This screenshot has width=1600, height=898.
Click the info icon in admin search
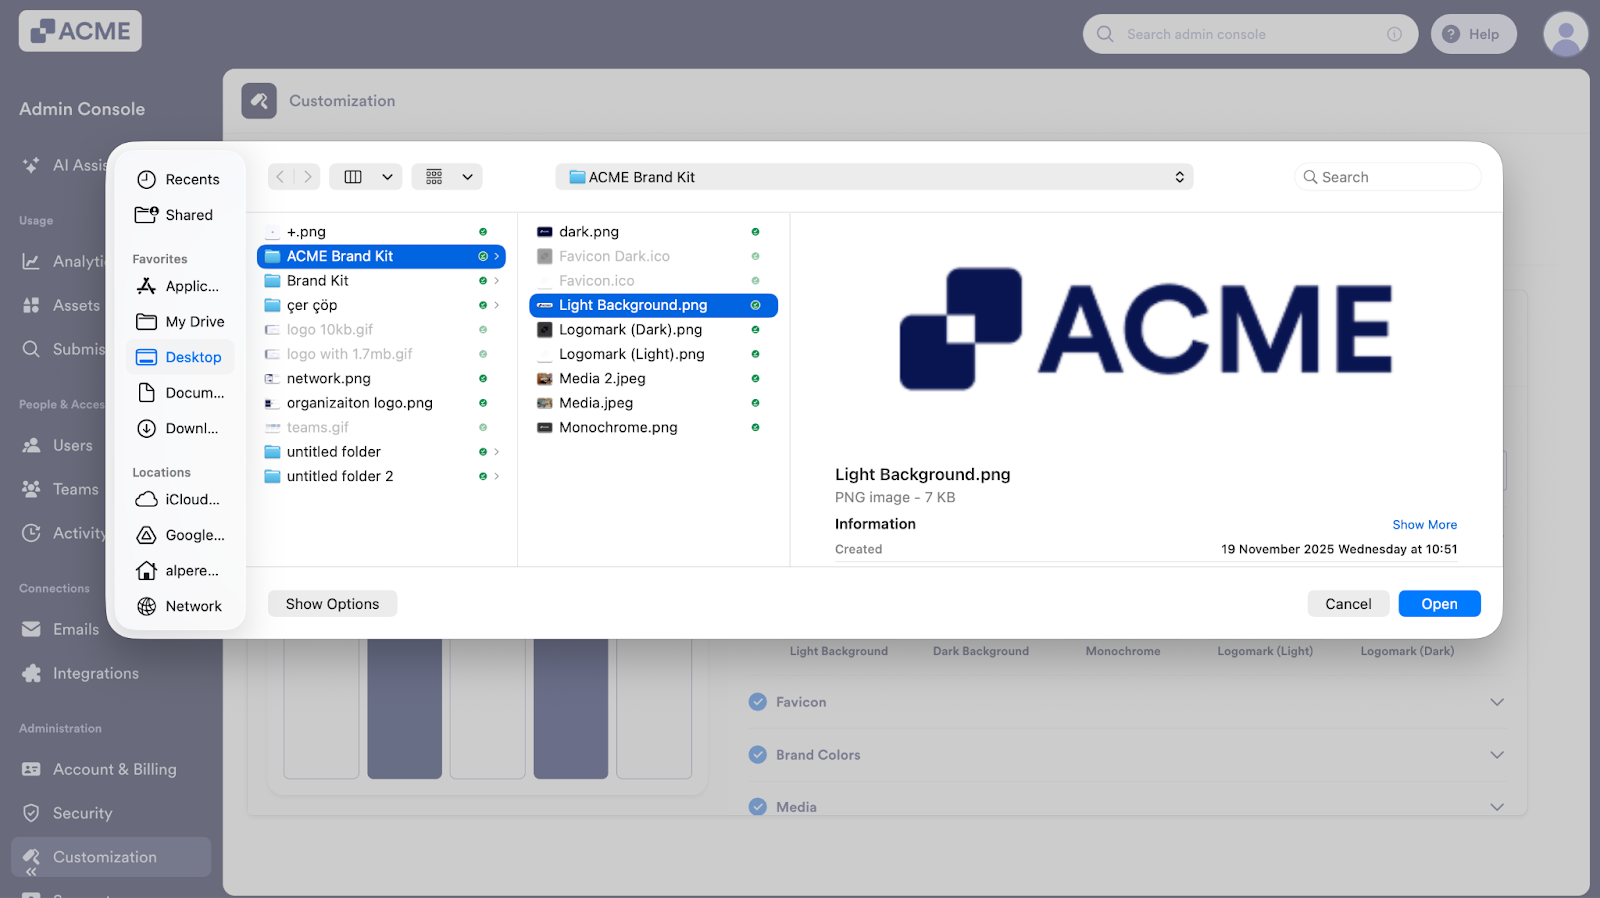[1394, 34]
